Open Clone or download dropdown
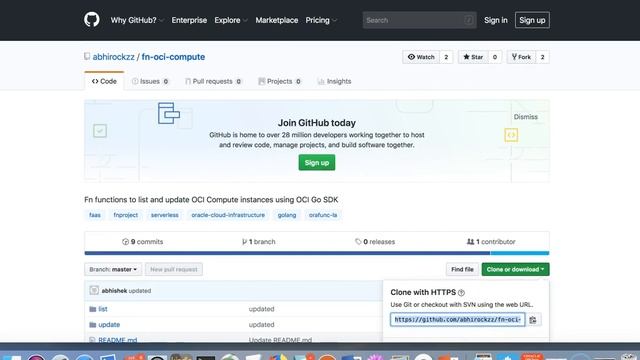 point(515,269)
